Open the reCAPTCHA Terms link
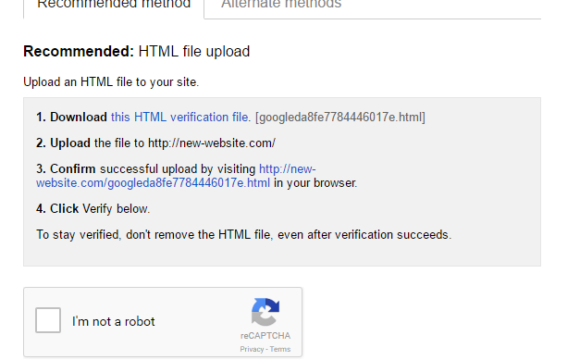This screenshot has width=580, height=360. point(280,349)
